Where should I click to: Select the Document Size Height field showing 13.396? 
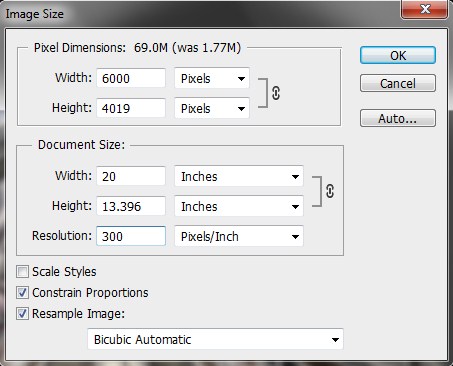(x=131, y=206)
